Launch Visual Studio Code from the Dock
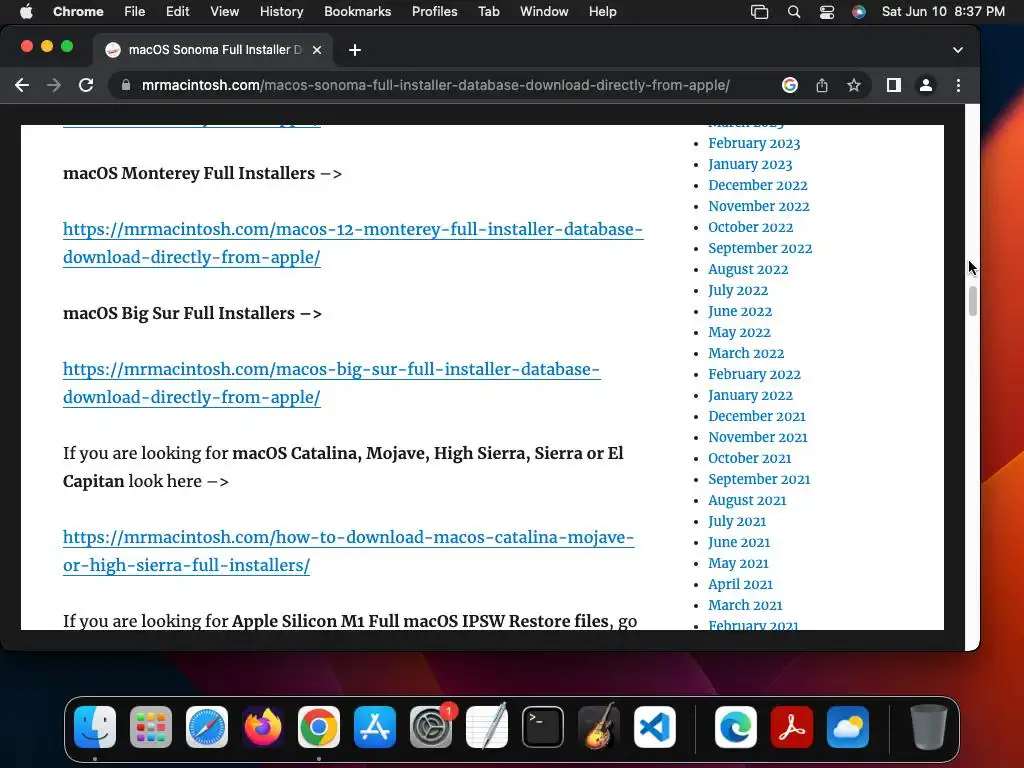The height and width of the screenshot is (768, 1024). tap(655, 727)
